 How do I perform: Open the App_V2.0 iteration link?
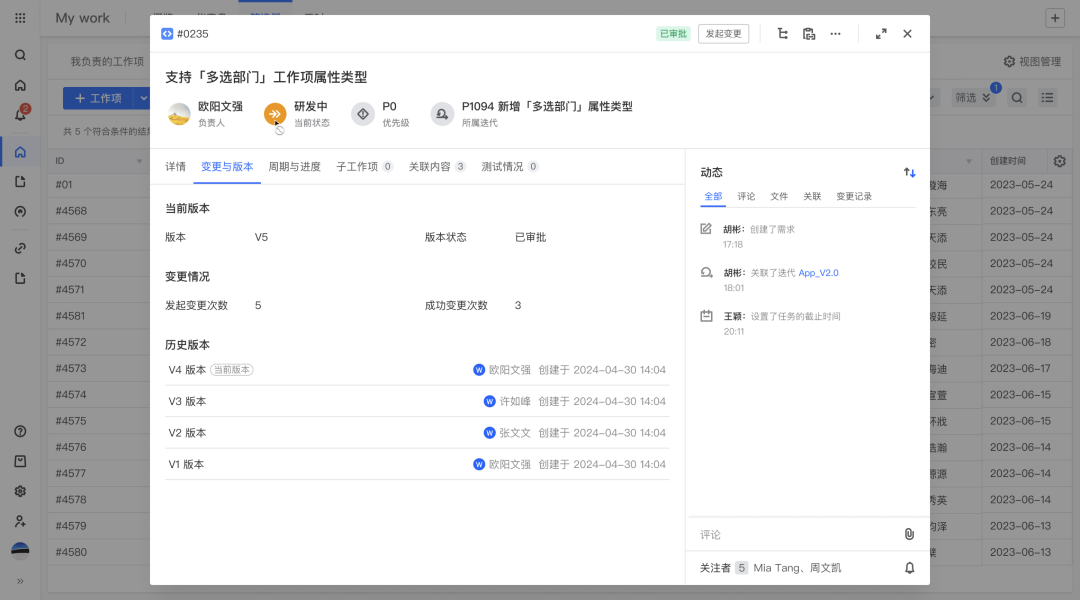[818, 273]
